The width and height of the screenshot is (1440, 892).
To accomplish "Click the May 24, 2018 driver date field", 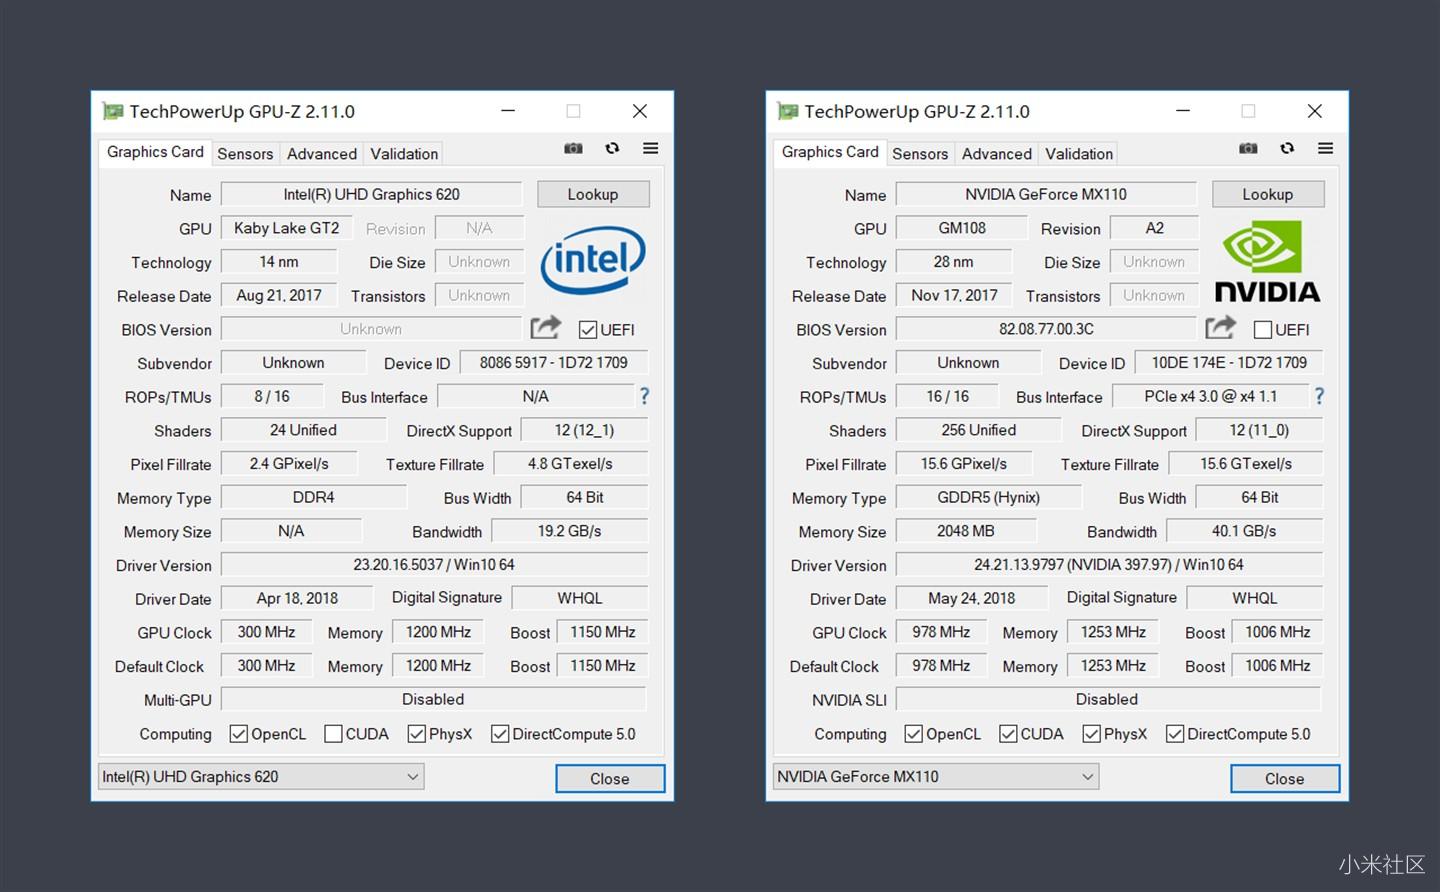I will 971,599.
